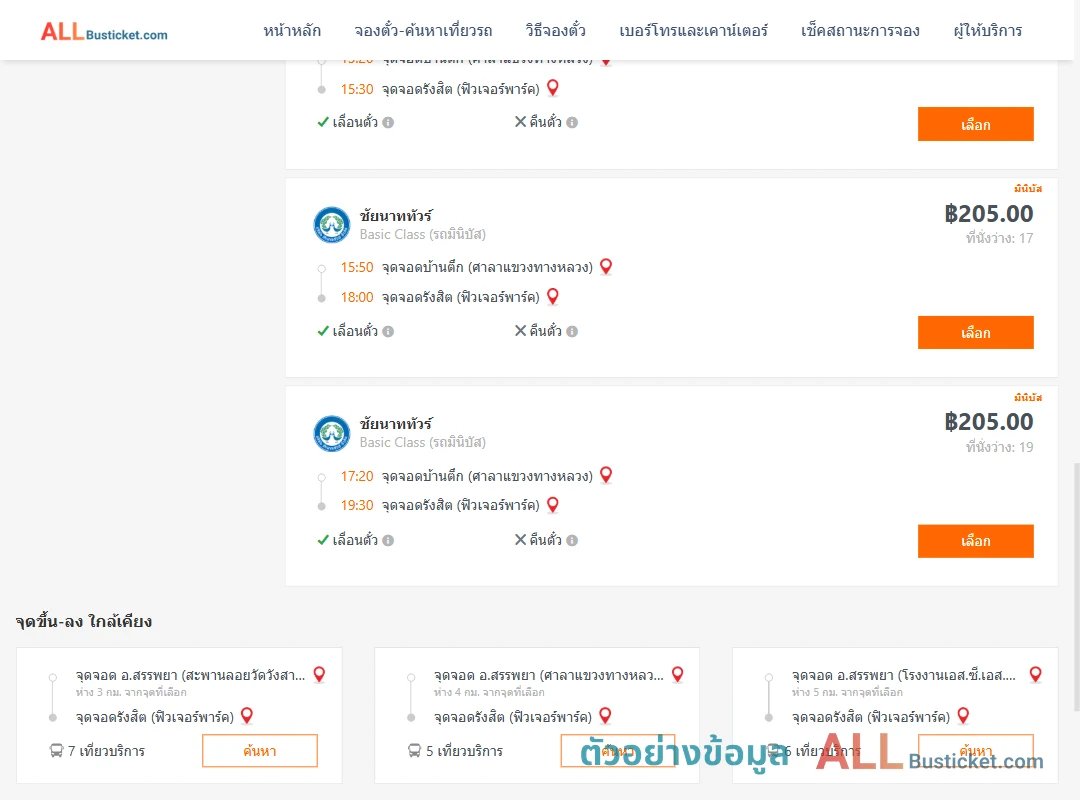
Task: Select the 15:50 trip with เลือก button
Action: click(x=975, y=333)
